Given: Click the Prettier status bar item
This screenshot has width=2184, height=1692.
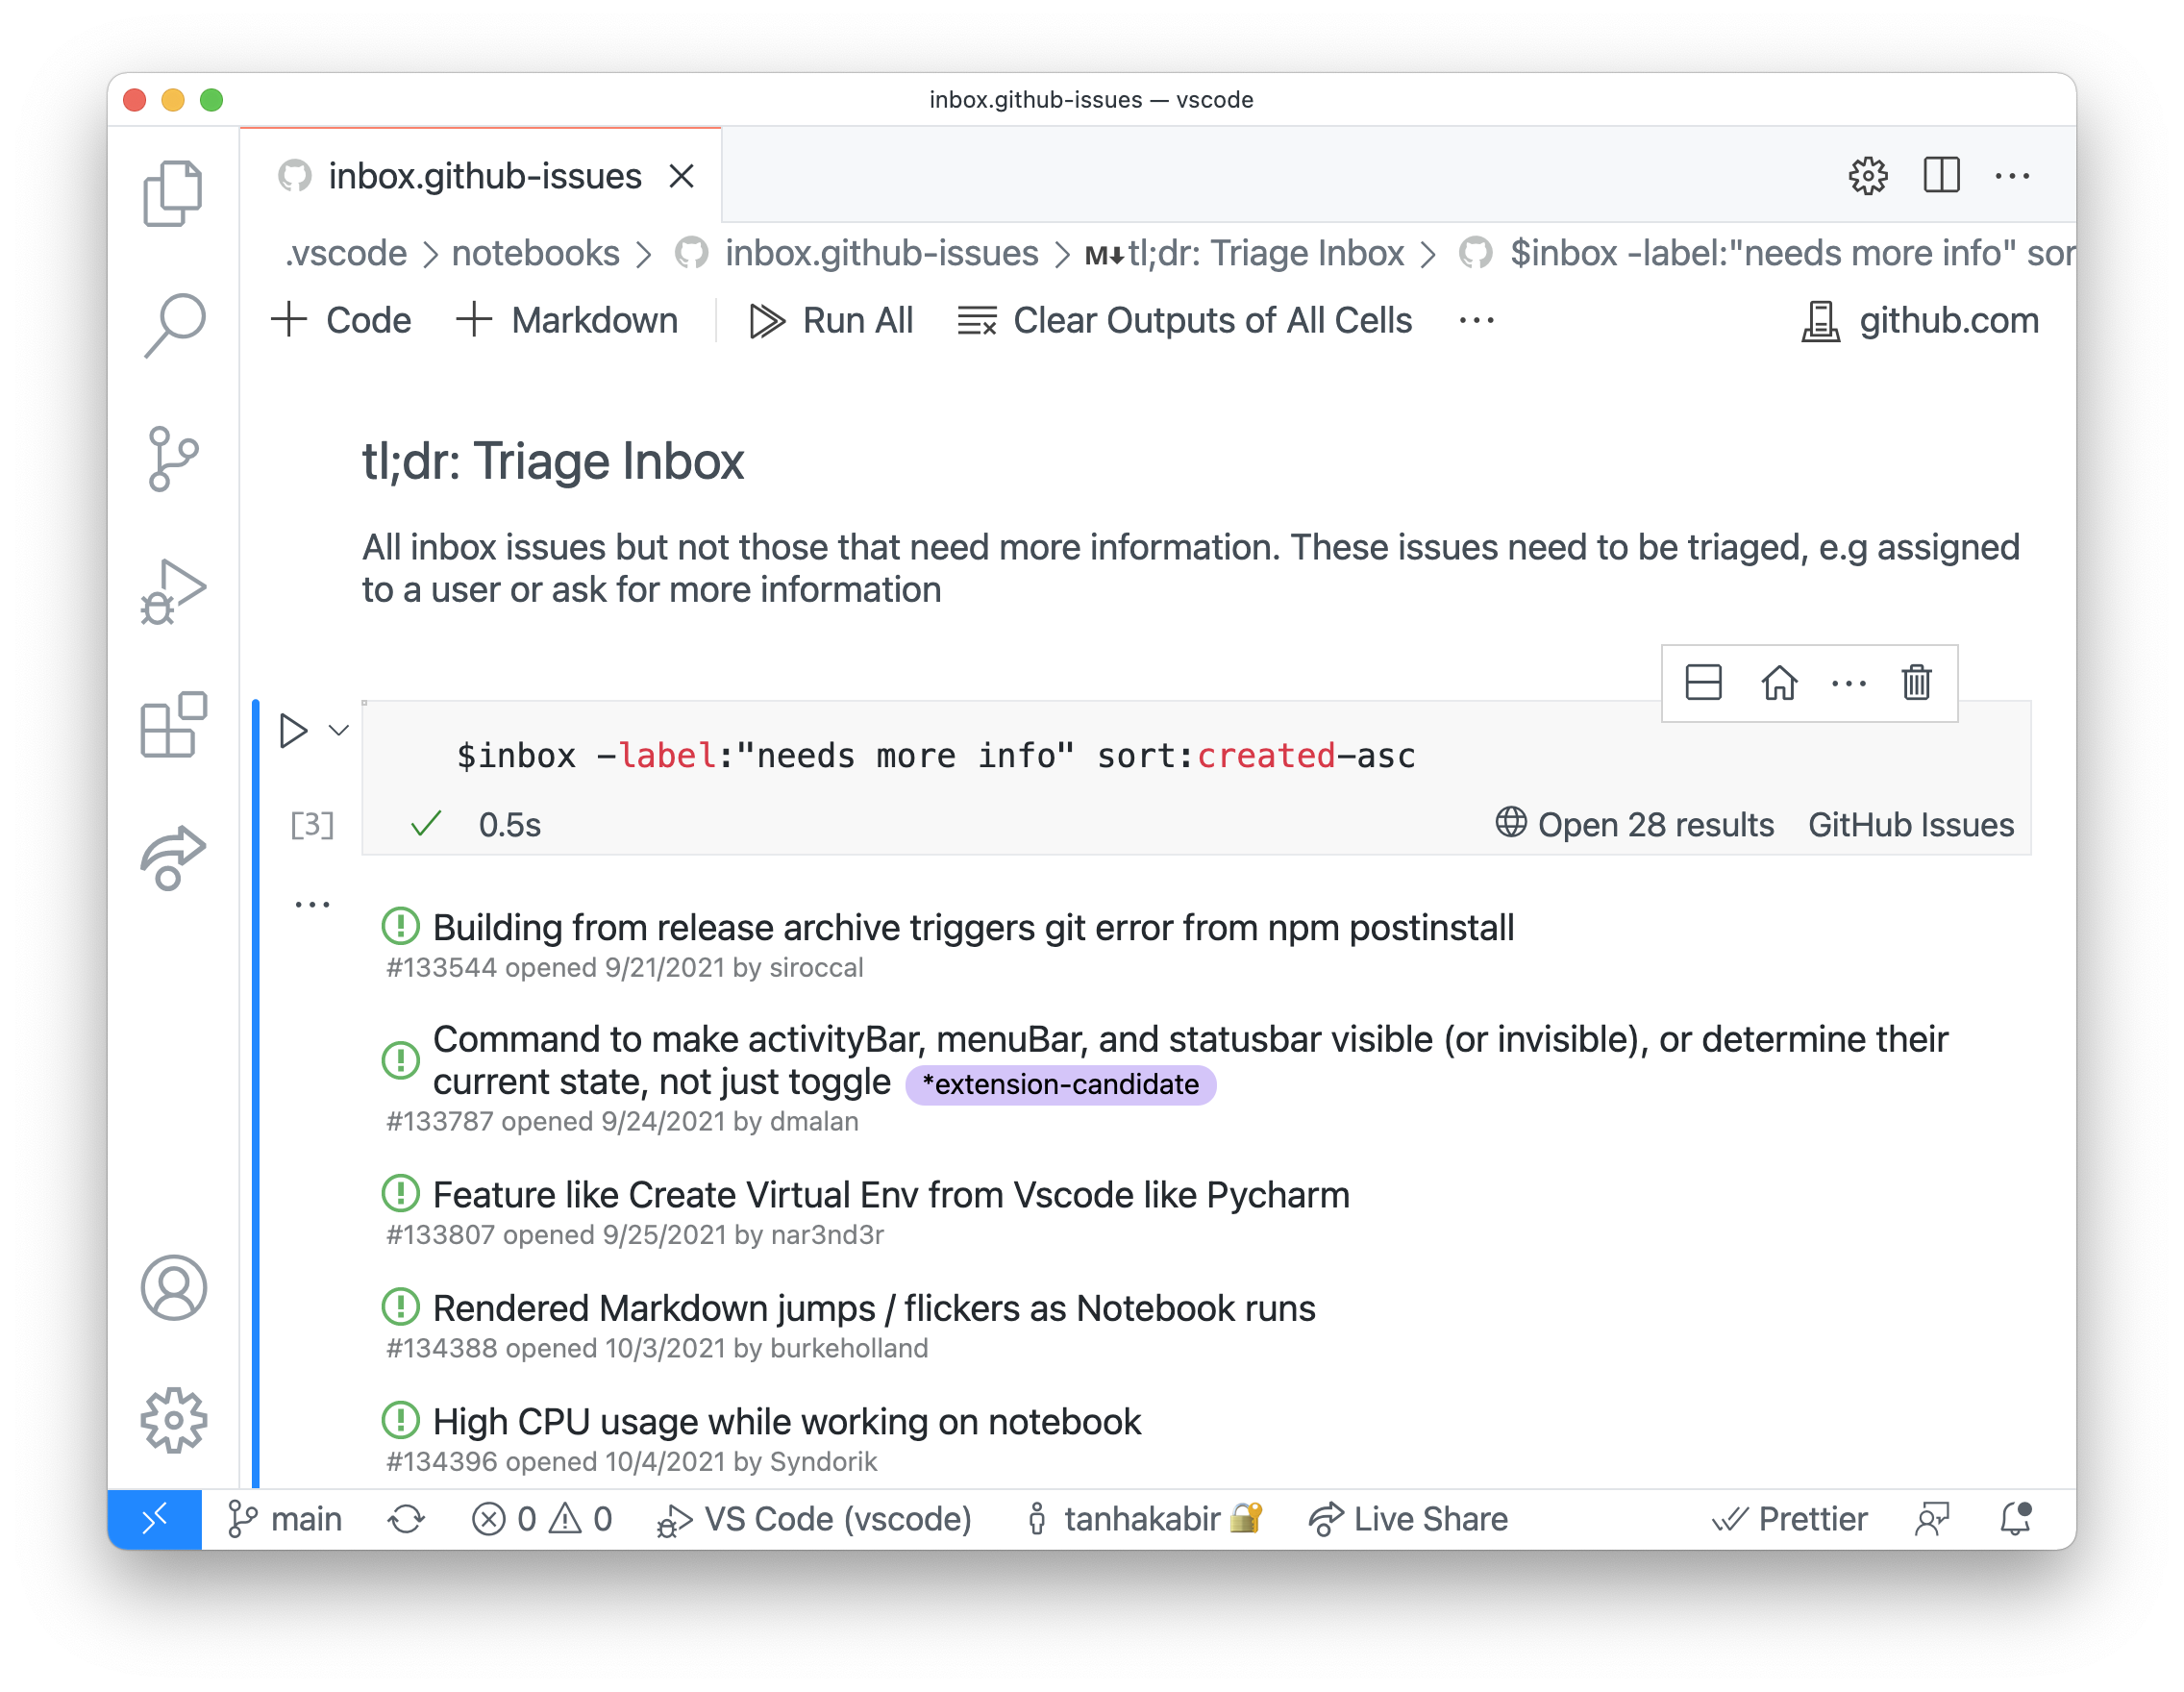Looking at the screenshot, I should point(1789,1518).
